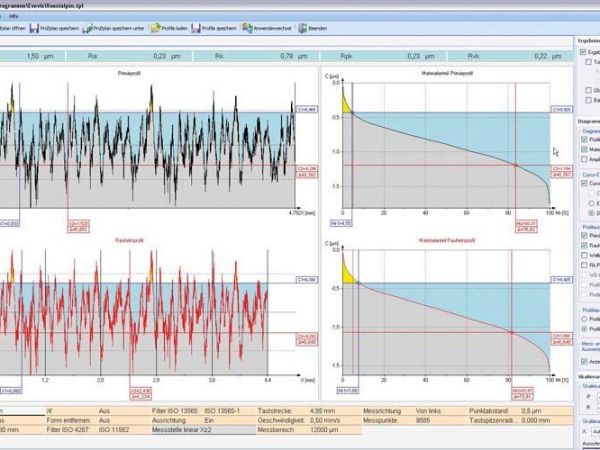
Task: Enable the Ra... checkbox under Ergebnisse
Action: [x=589, y=100]
